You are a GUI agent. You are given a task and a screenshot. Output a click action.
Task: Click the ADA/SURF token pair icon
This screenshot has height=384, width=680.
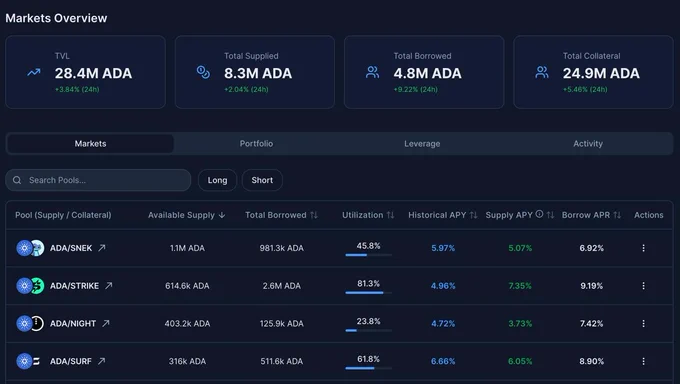click(29, 361)
